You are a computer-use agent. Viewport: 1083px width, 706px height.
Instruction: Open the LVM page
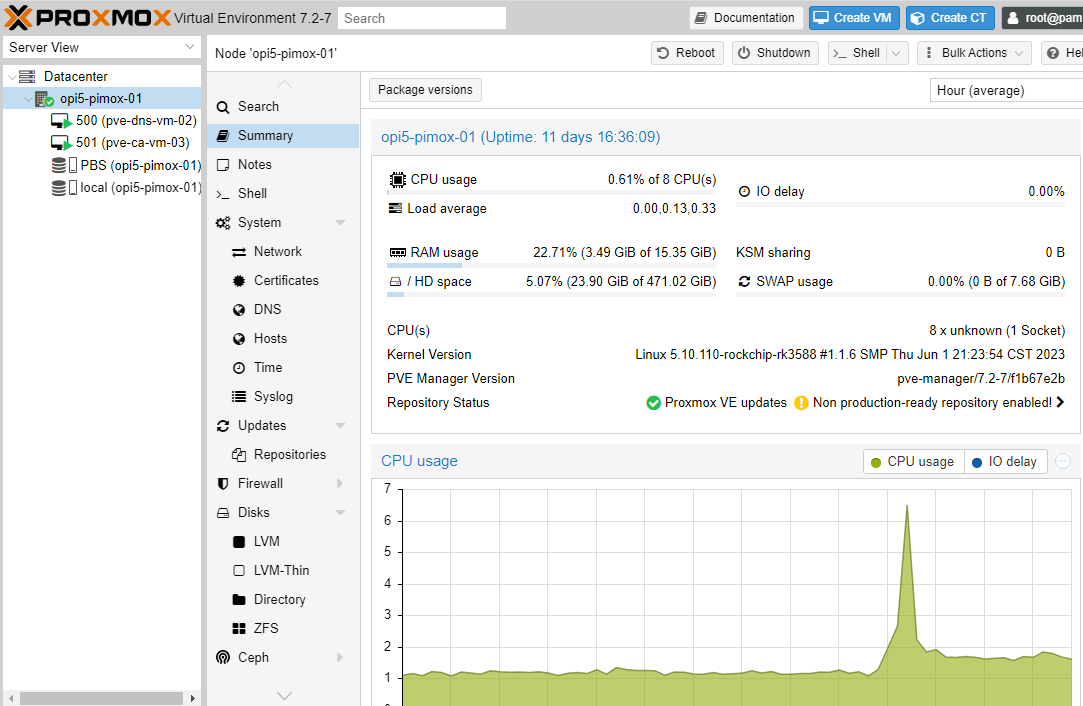(x=284, y=542)
